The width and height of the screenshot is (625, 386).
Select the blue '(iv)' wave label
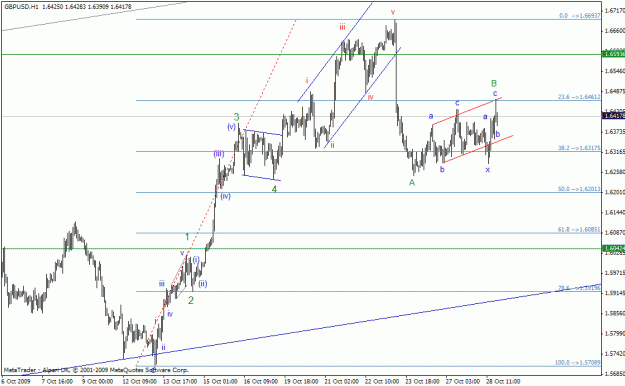226,196
